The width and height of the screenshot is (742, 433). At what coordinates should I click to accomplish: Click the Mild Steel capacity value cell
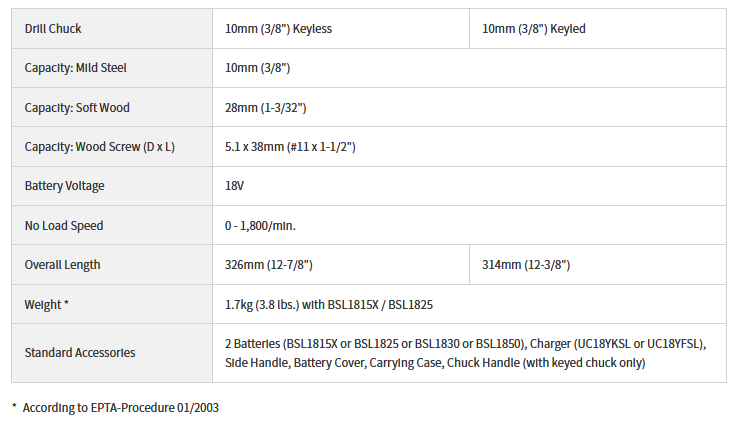coord(258,68)
